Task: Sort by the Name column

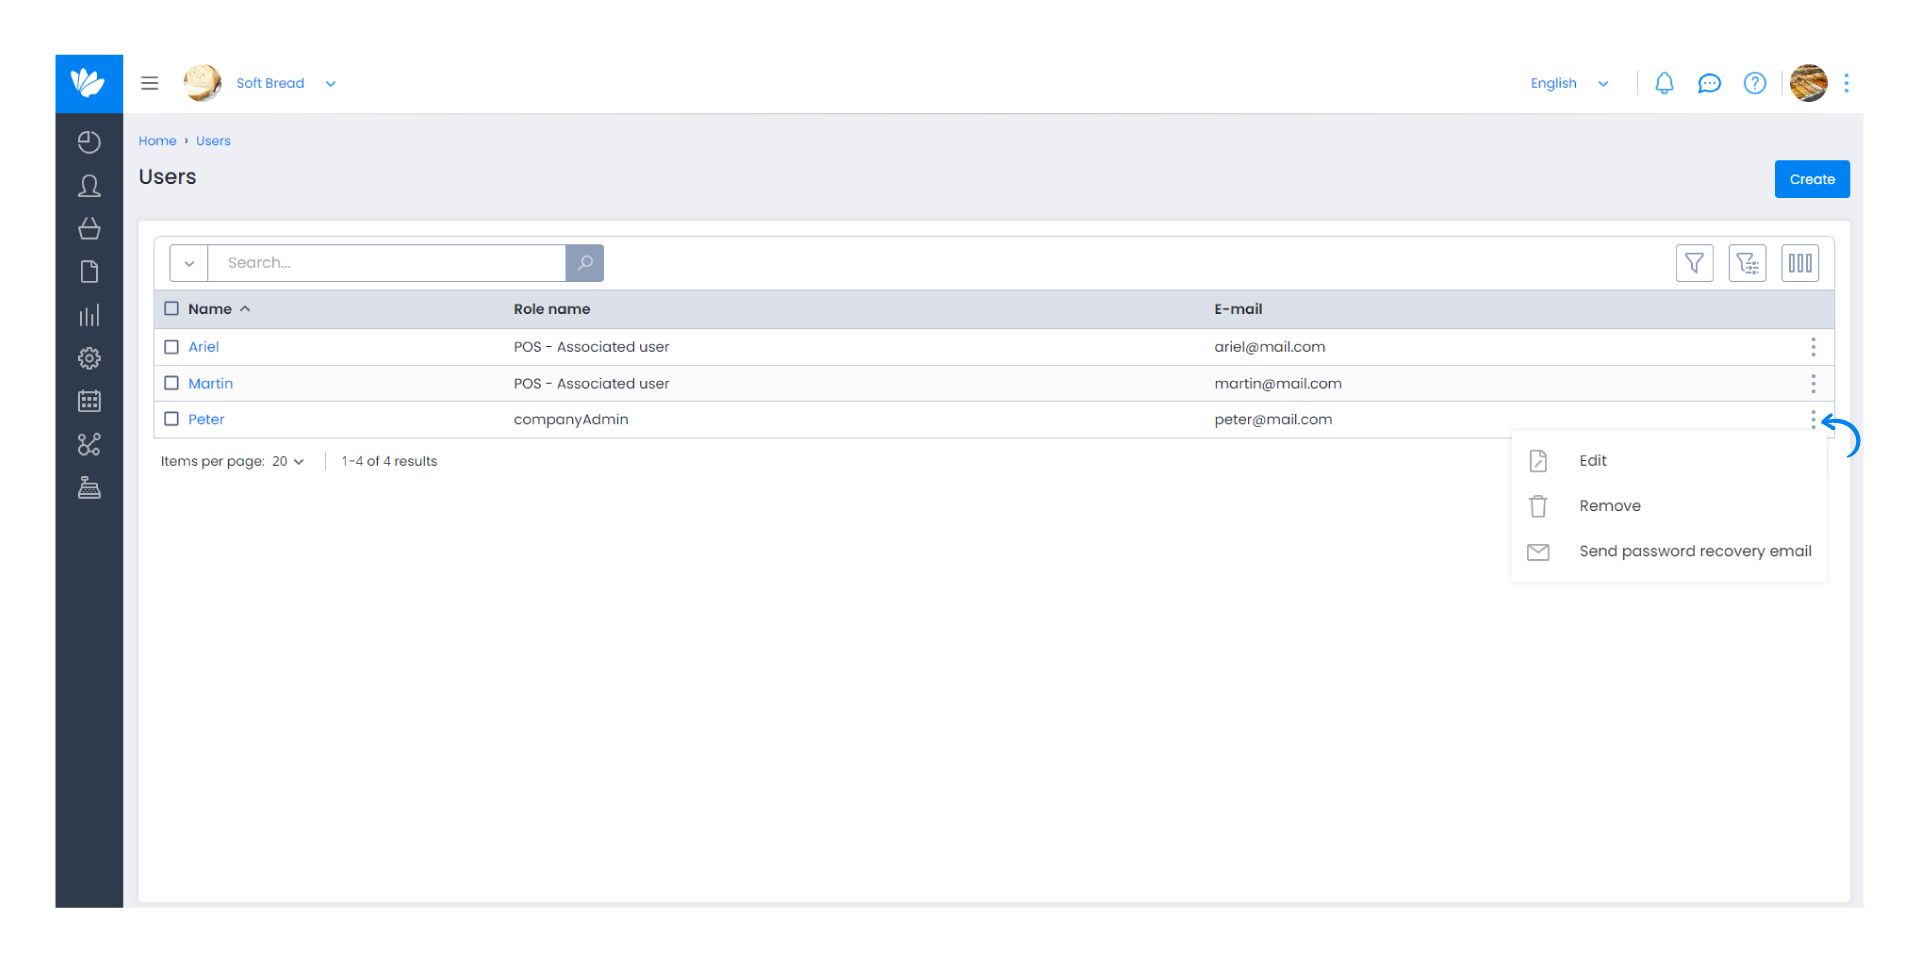Action: point(218,309)
